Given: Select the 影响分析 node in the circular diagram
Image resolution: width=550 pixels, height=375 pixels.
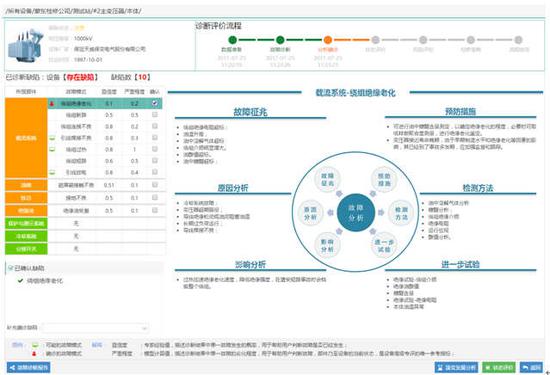Looking at the screenshot, I should pyautogui.click(x=327, y=246).
